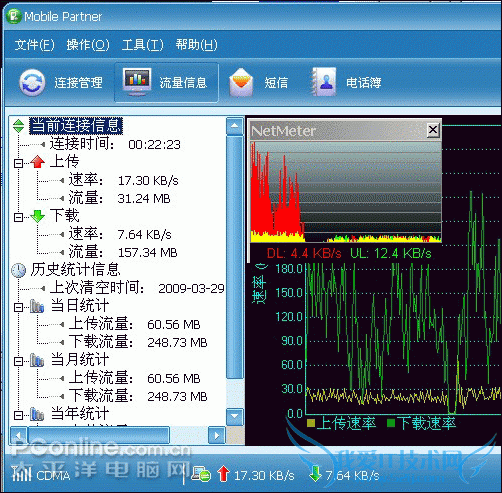Select 当日统计 上传流量 60.56 MB row
This screenshot has width=502, height=493.
pos(134,324)
